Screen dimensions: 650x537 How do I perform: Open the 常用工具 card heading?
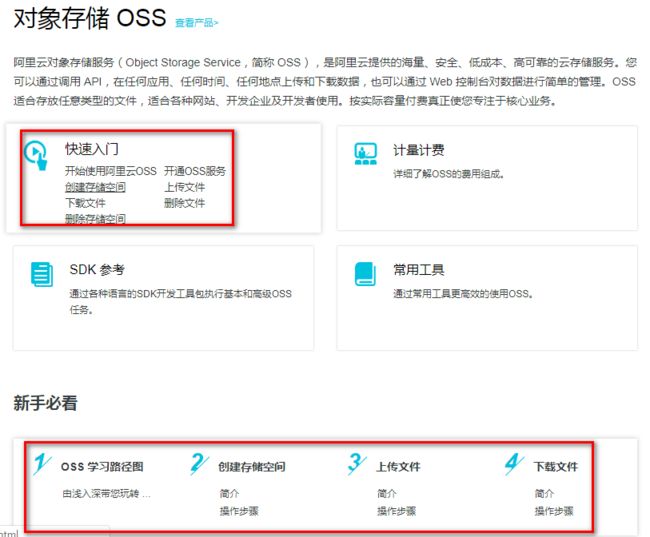pyautogui.click(x=419, y=270)
